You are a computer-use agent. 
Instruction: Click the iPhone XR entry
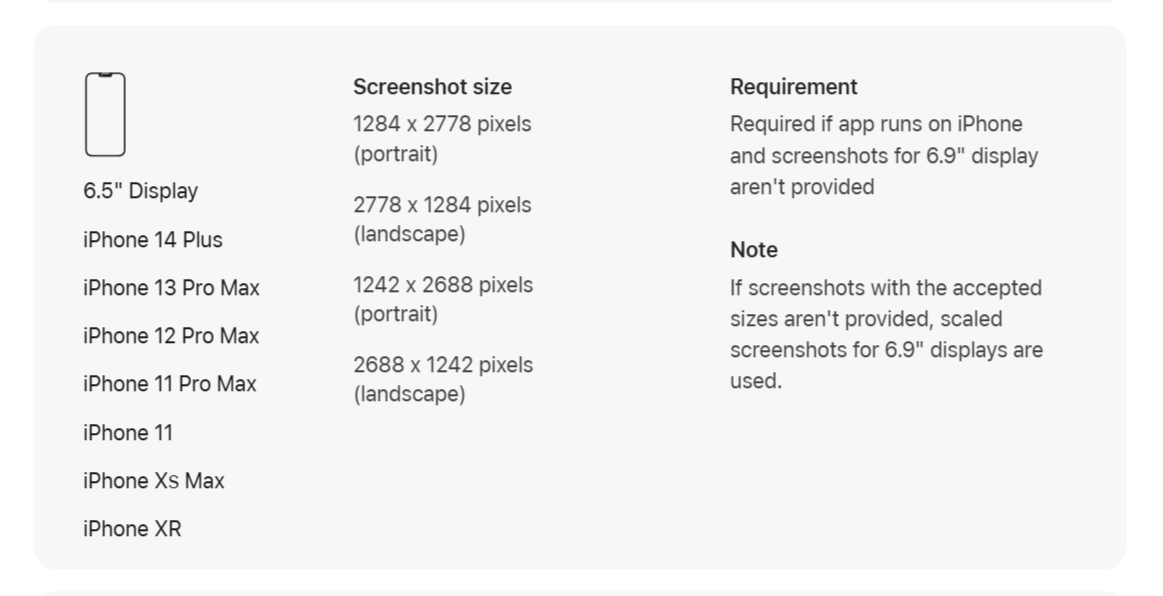point(132,529)
